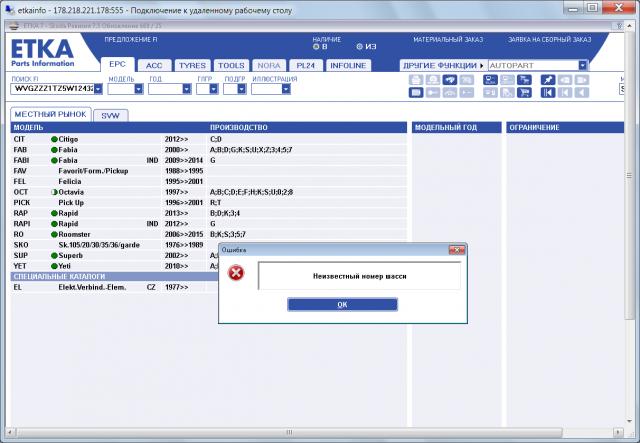This screenshot has height=443, width=640.
Task: Open the Модель dropdown
Action: coord(138,88)
